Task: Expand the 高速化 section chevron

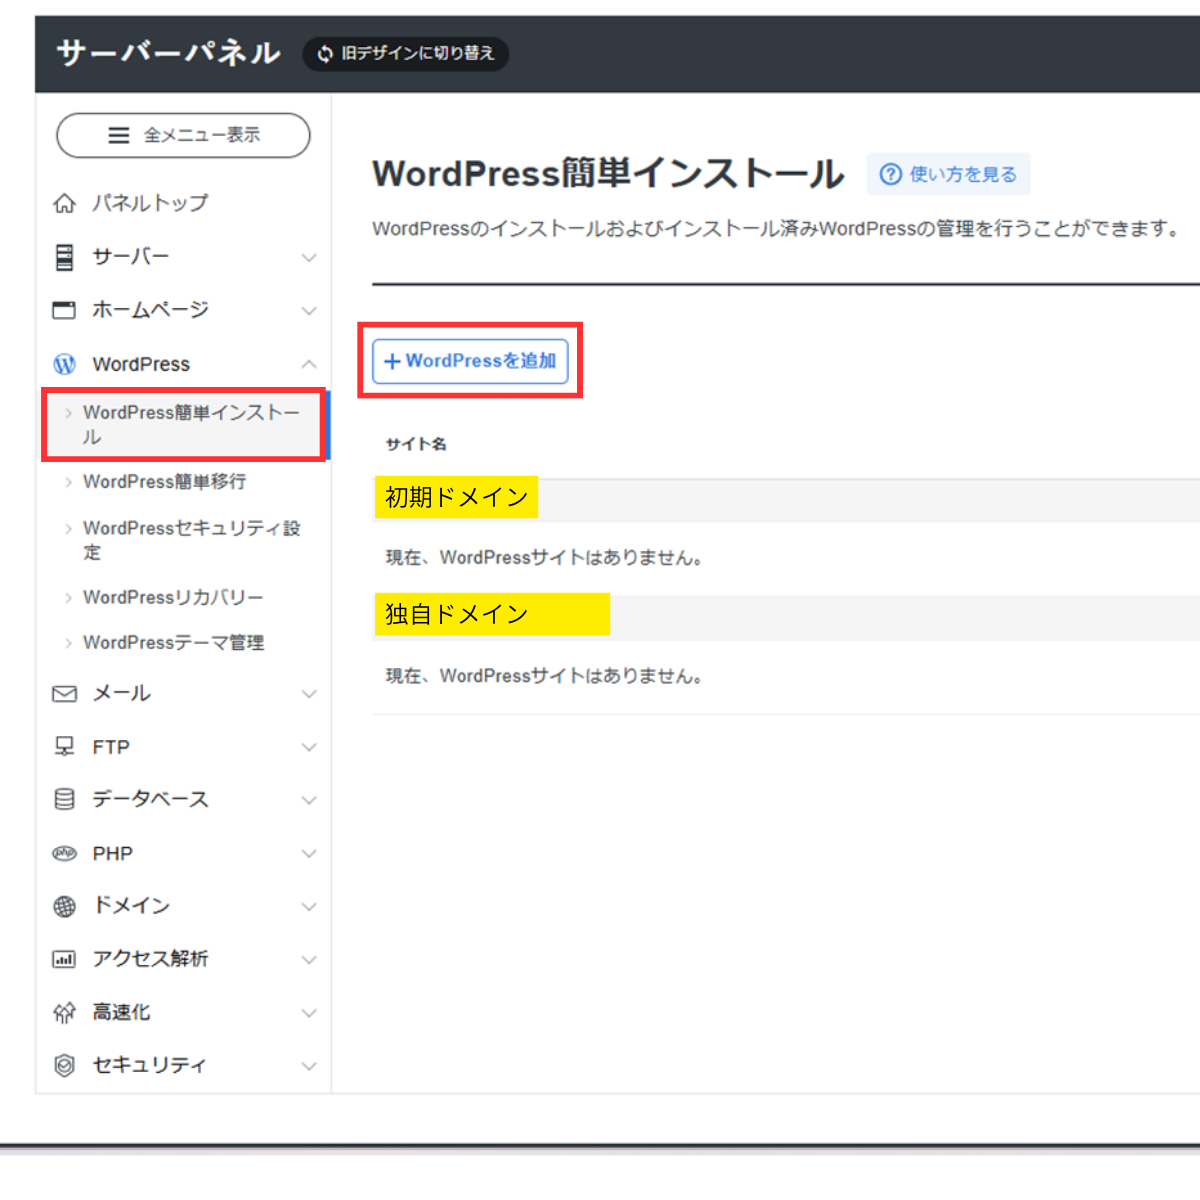Action: [309, 1013]
